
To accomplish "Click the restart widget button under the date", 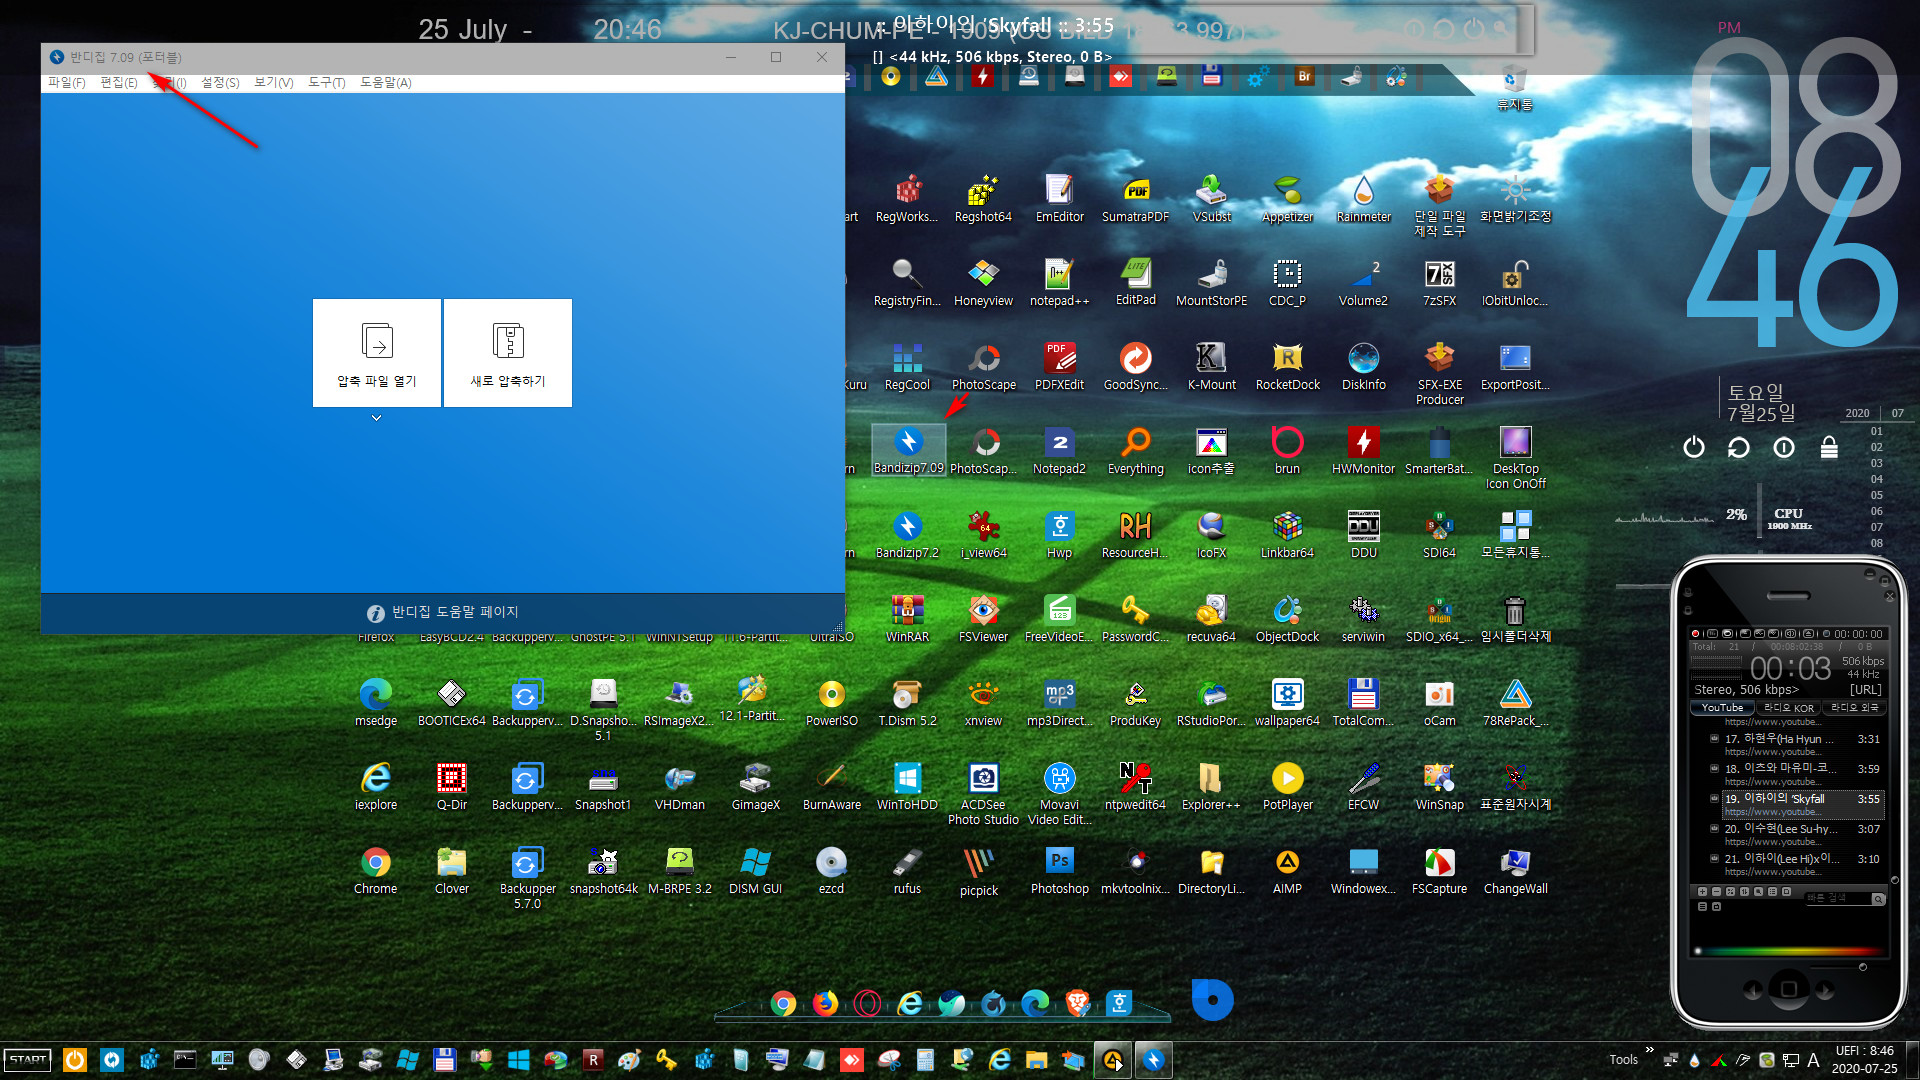I will (1738, 447).
